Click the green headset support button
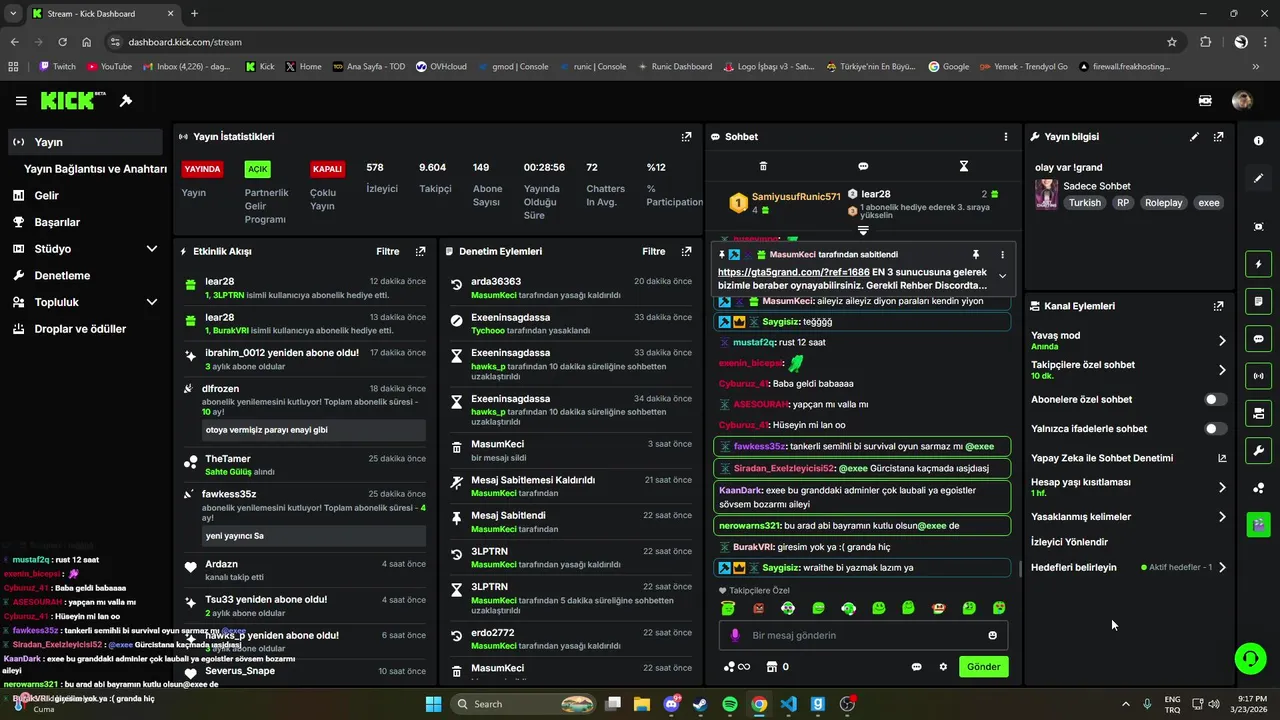This screenshot has height=720, width=1280. coord(1250,658)
